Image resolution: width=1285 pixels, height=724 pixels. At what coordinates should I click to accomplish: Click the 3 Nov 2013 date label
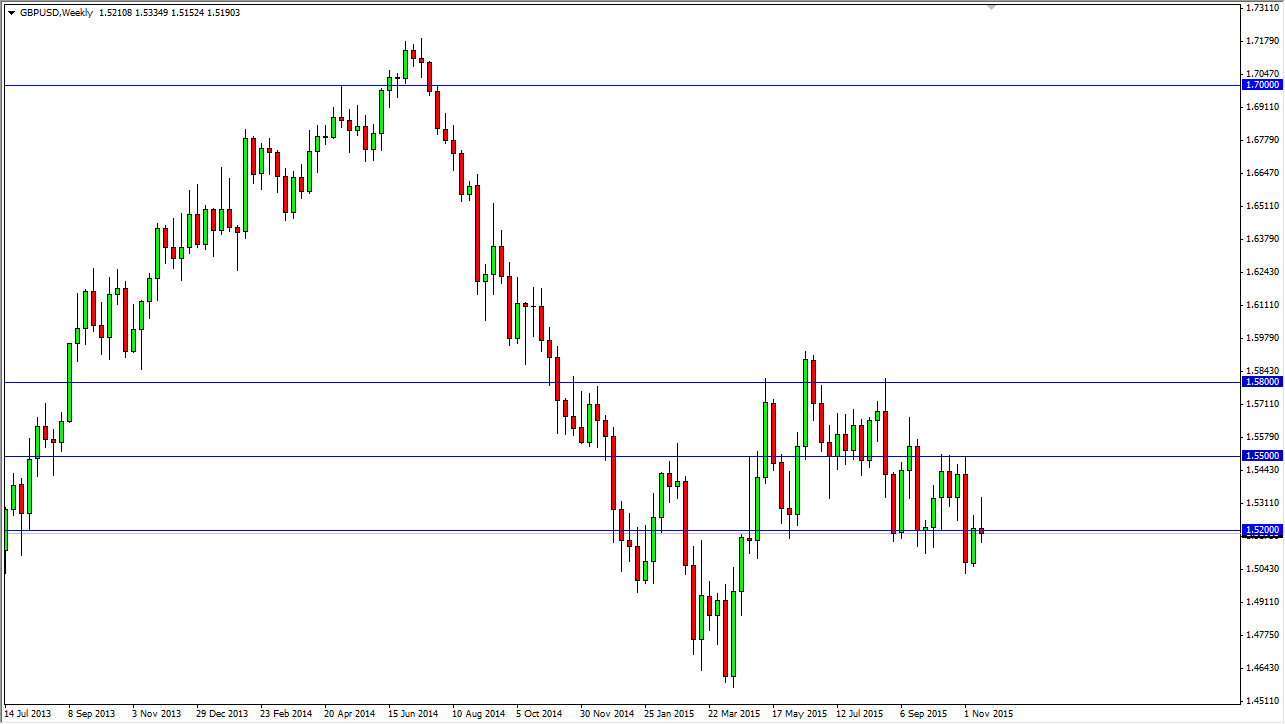pyautogui.click(x=156, y=714)
